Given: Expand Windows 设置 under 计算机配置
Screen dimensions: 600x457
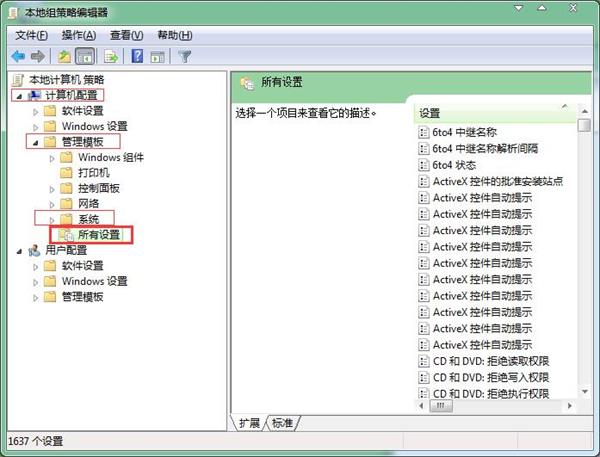Looking at the screenshot, I should (x=36, y=127).
